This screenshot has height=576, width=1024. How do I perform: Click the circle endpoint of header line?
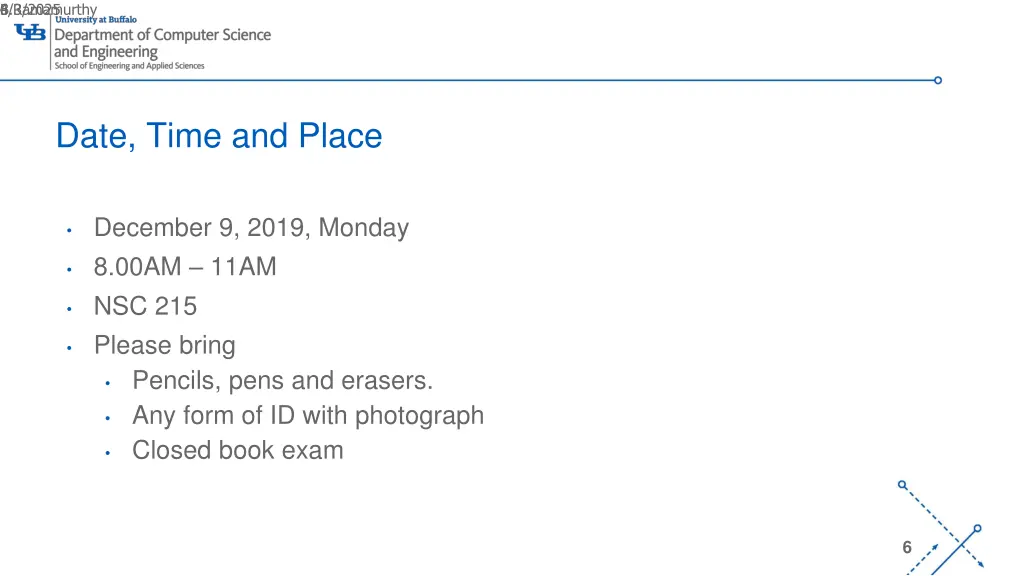click(x=938, y=80)
